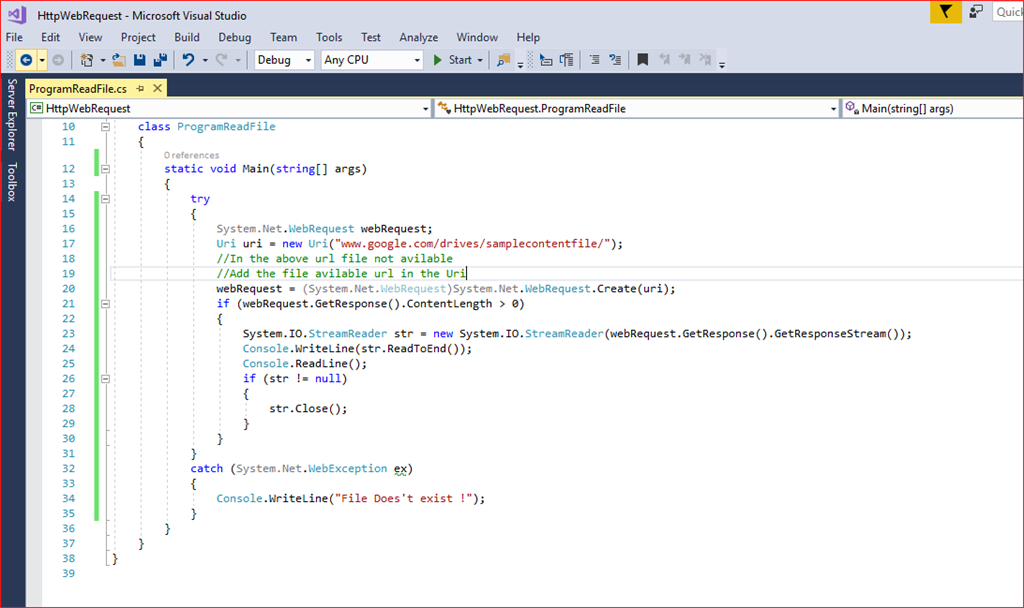The width and height of the screenshot is (1024, 608).
Task: Click the New Project toolbar icon
Action: point(88,60)
